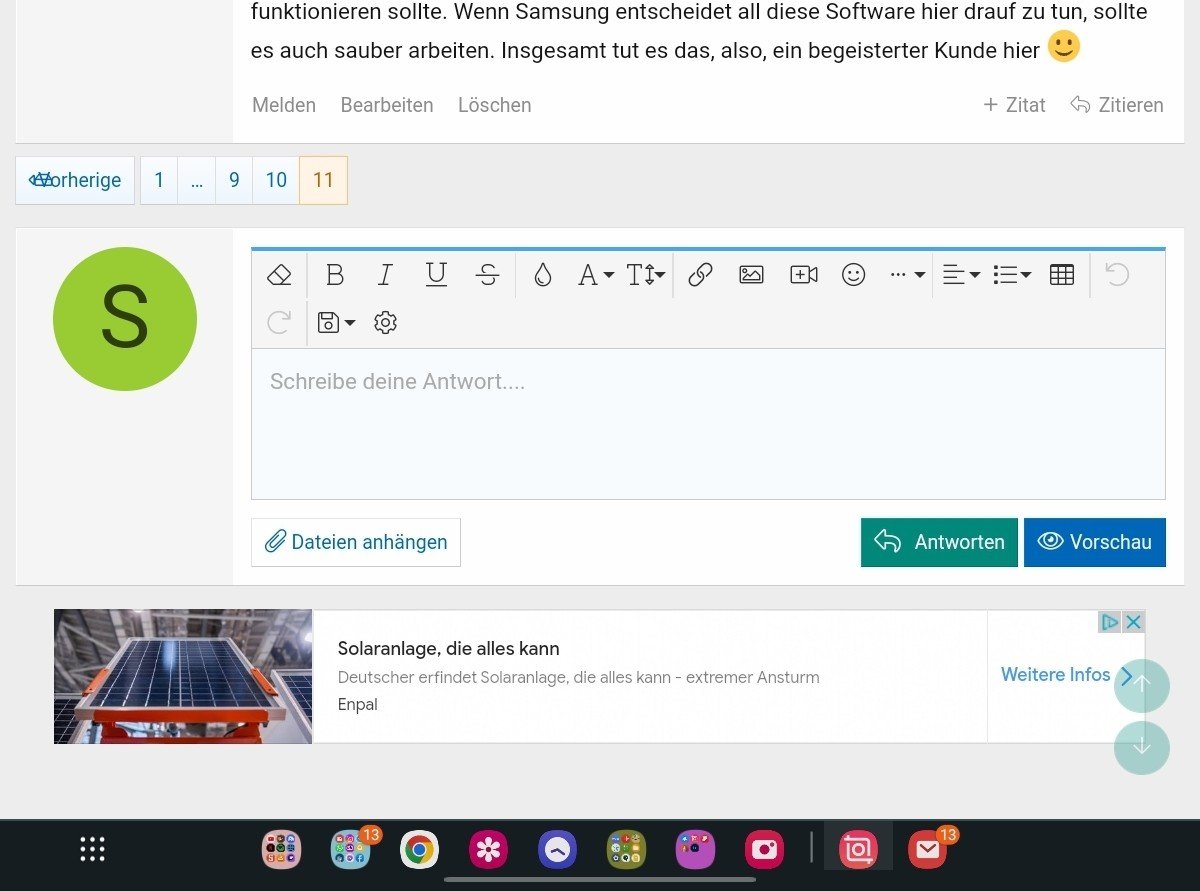The width and height of the screenshot is (1200, 891).
Task: Click the eraser remove formatting icon
Action: [x=279, y=275]
